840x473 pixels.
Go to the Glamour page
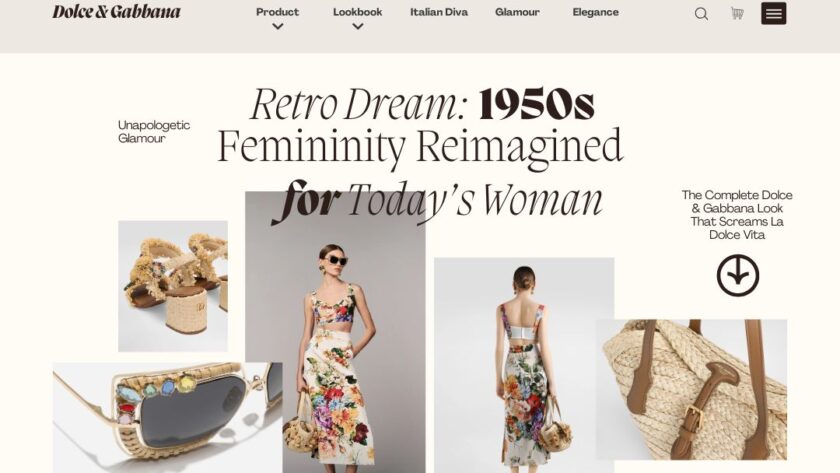(x=517, y=12)
